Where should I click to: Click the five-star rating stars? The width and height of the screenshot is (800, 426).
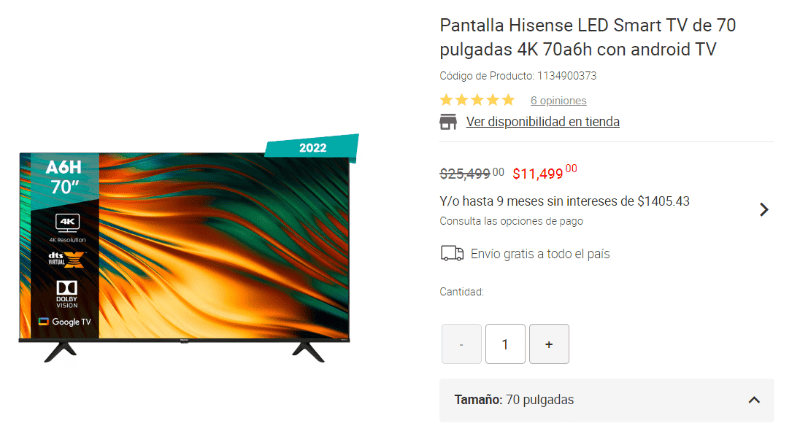477,100
